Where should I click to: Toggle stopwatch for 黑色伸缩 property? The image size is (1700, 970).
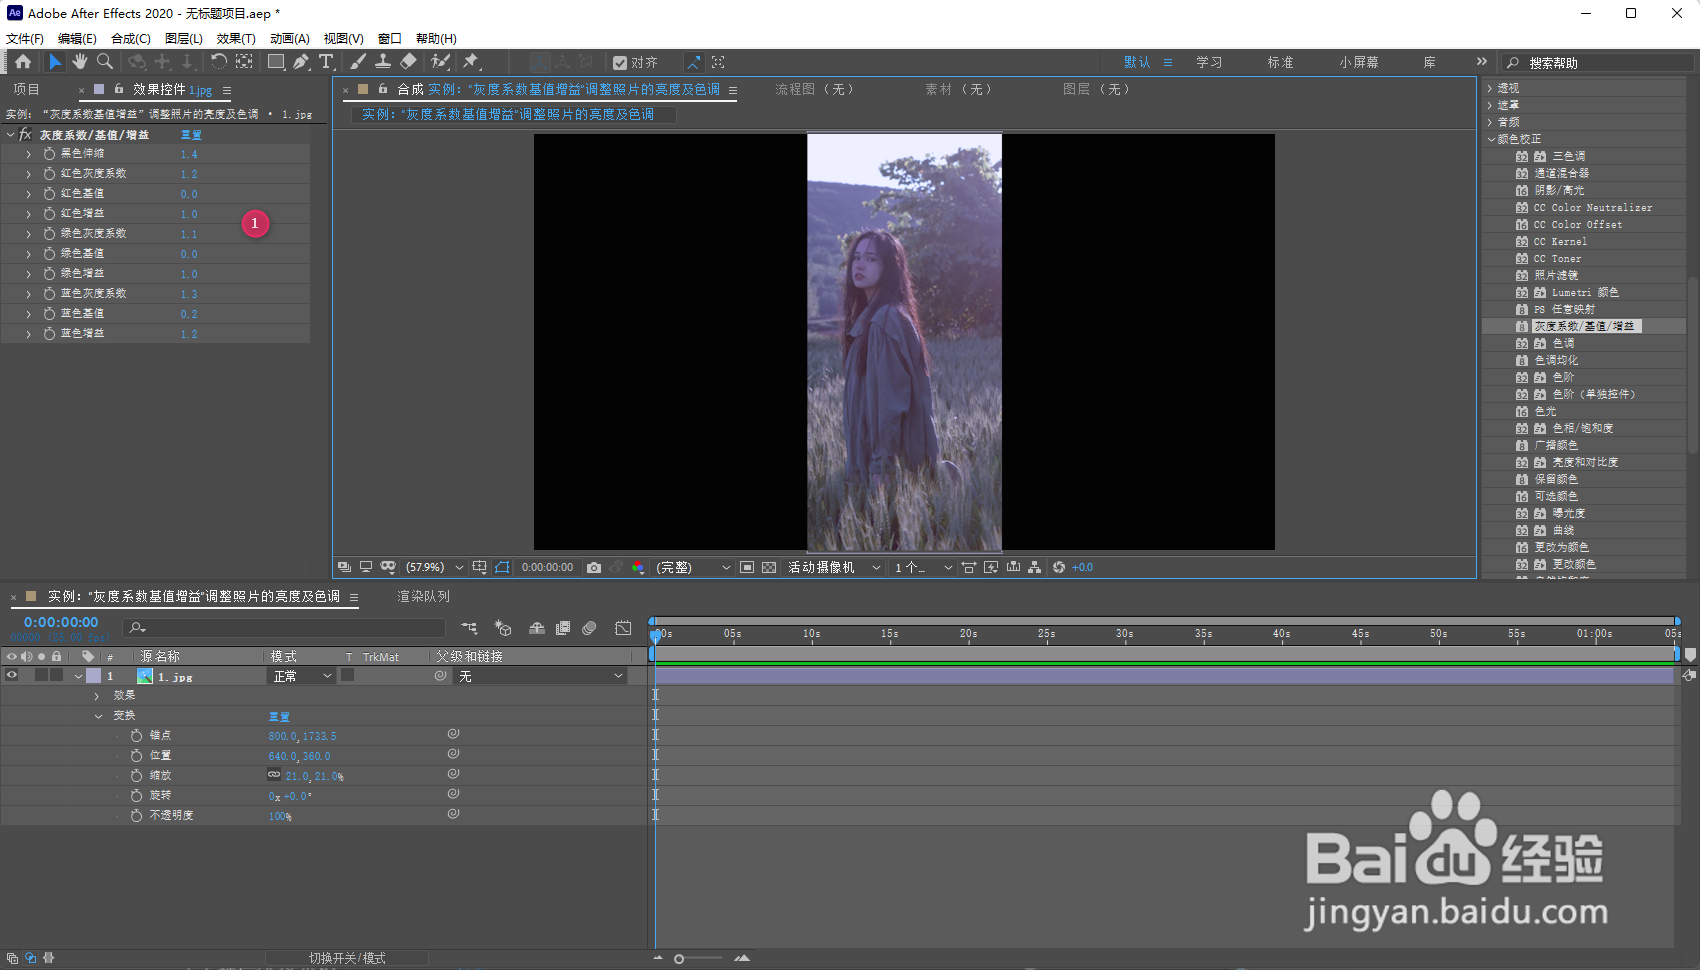[x=49, y=154]
